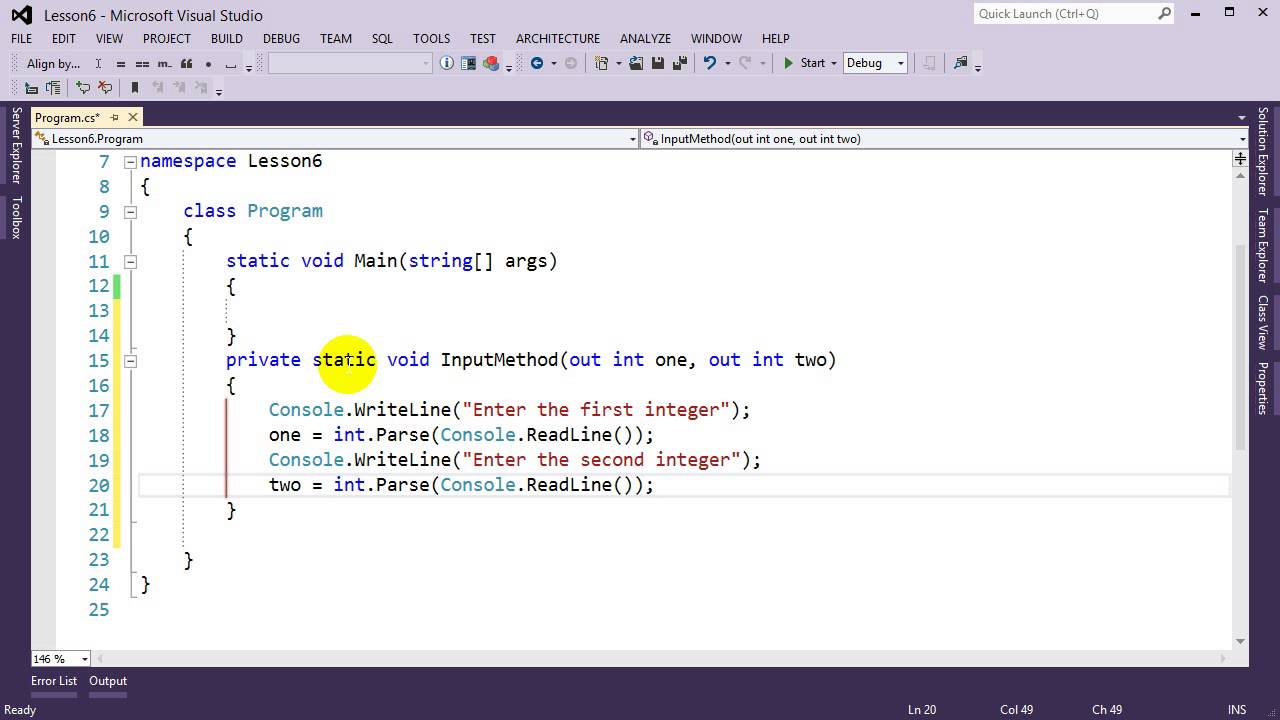Open the Undo history dropdown arrow

point(727,63)
